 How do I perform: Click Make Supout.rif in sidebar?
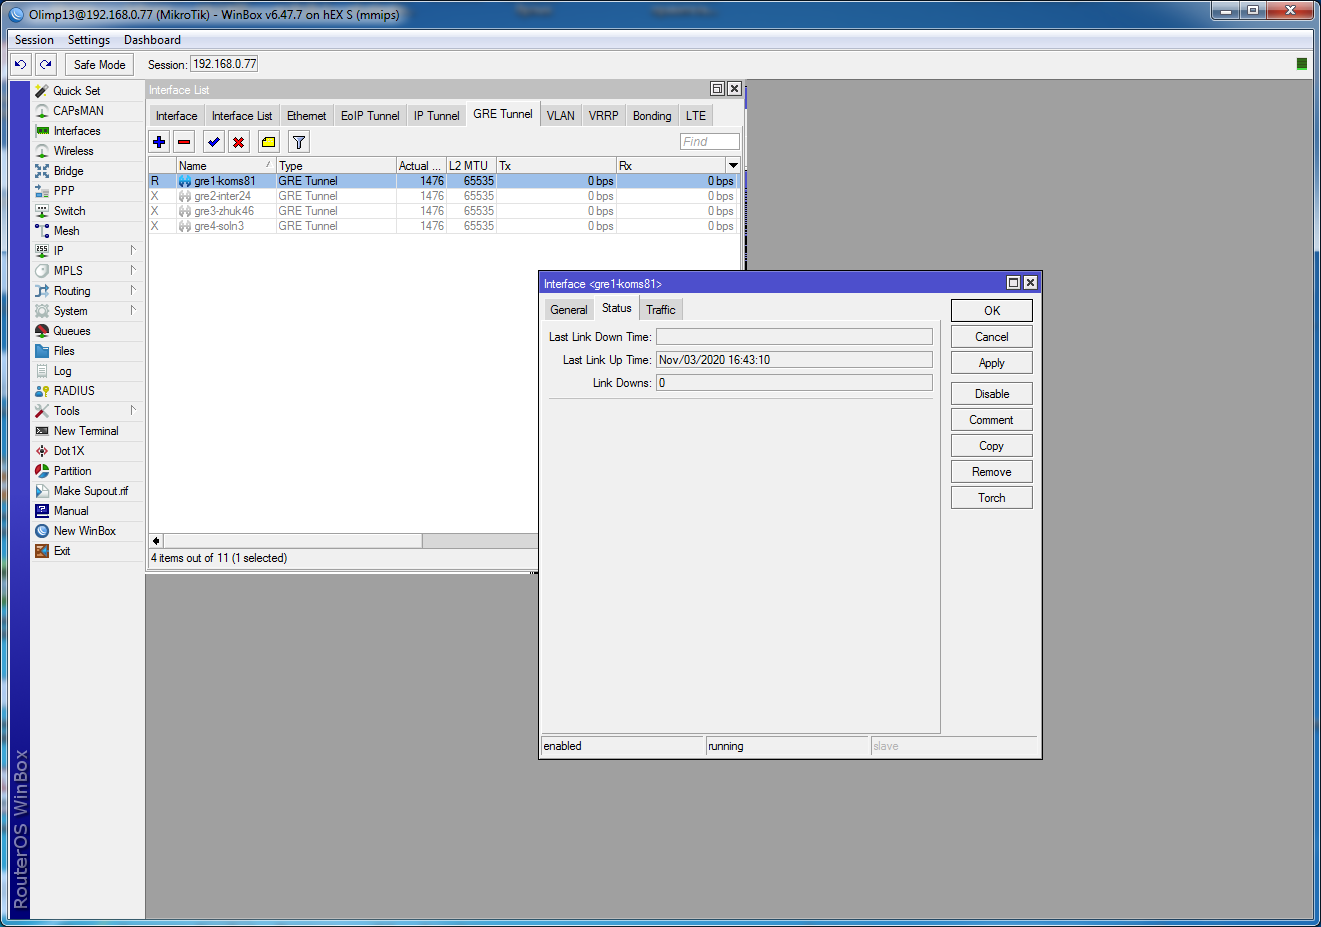(x=88, y=491)
